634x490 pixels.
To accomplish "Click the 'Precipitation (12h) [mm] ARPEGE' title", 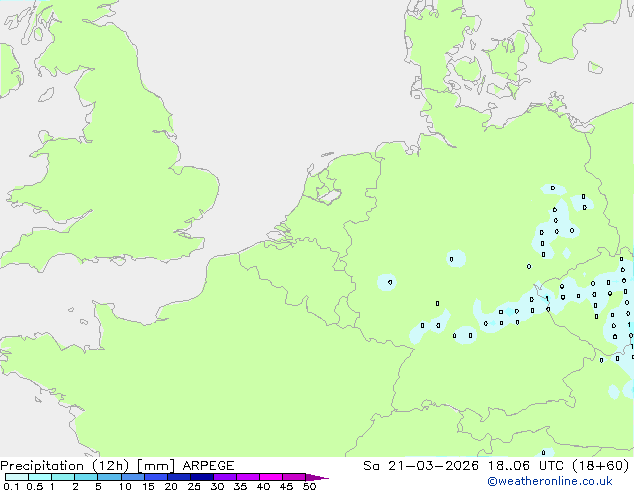I will pos(117,466).
